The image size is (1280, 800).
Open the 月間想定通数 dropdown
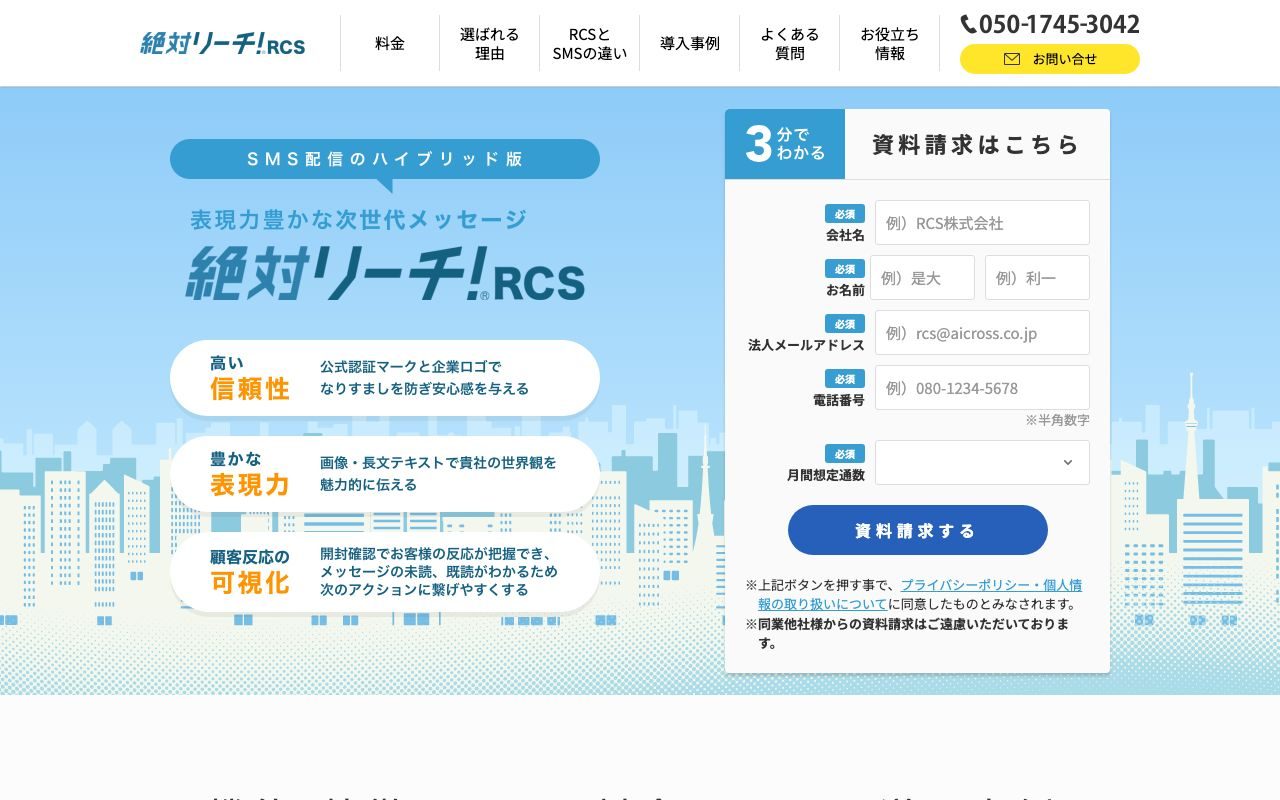pos(982,462)
